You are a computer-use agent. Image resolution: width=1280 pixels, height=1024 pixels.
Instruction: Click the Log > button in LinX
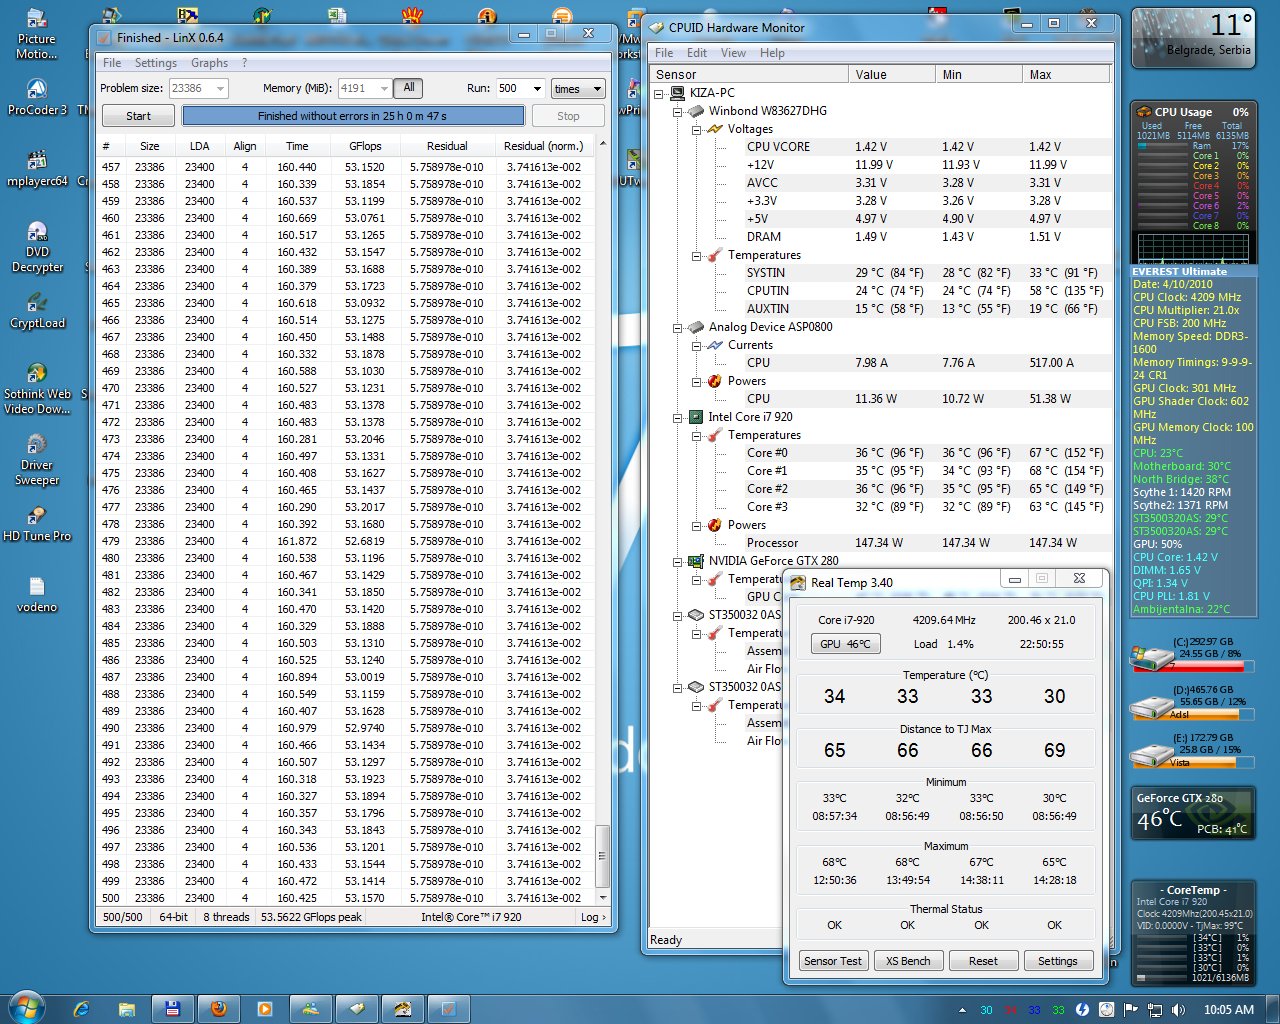(x=593, y=917)
